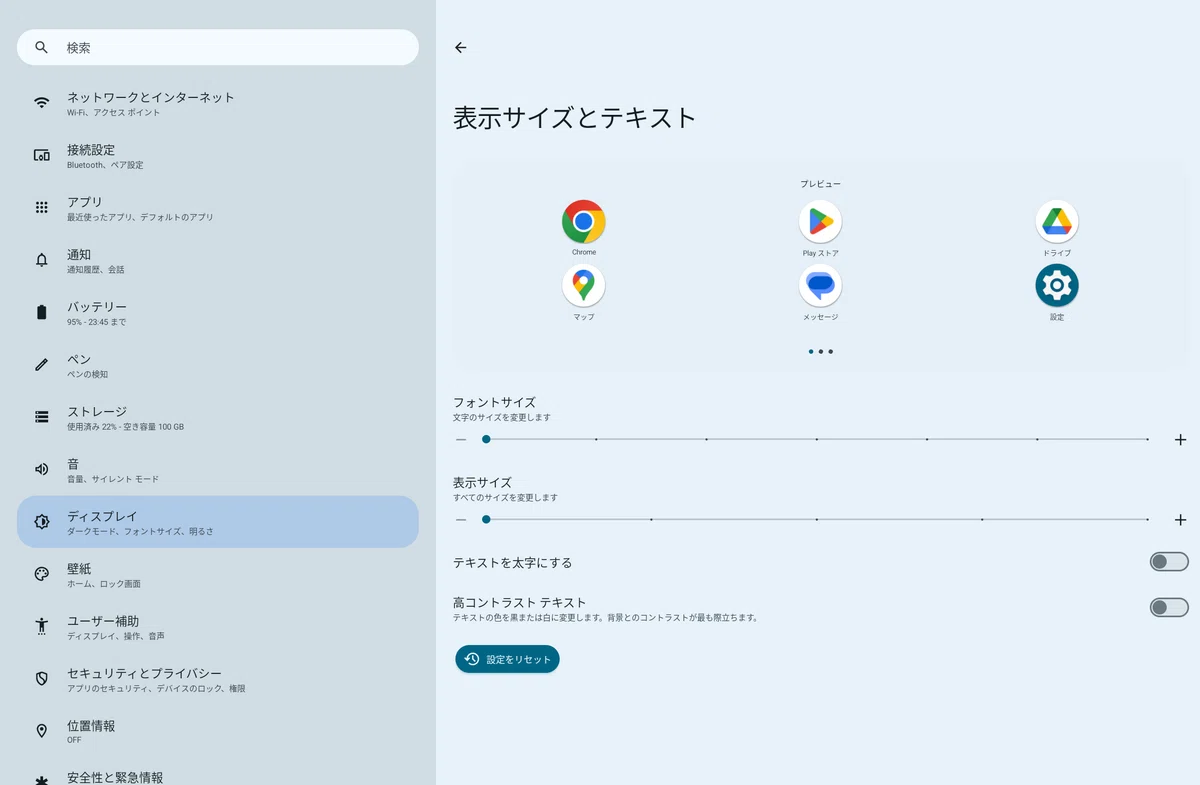The height and width of the screenshot is (785, 1200).
Task: Go back with the arrow icon
Action: point(460,47)
